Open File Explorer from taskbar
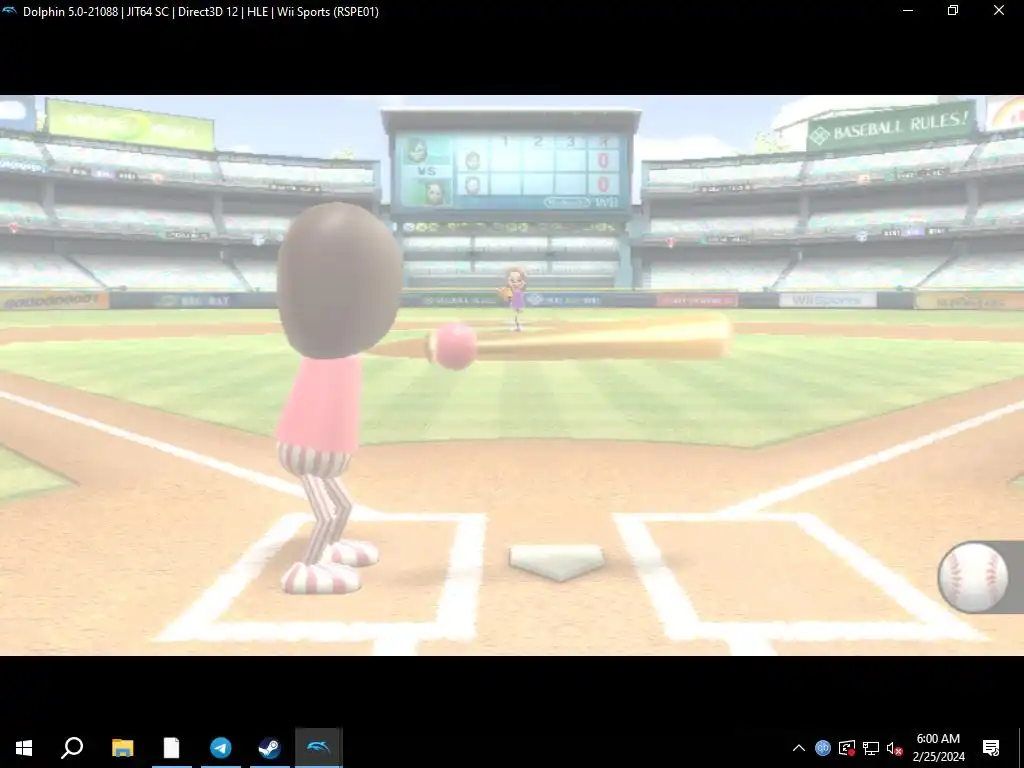Image resolution: width=1024 pixels, height=768 pixels. 122,748
